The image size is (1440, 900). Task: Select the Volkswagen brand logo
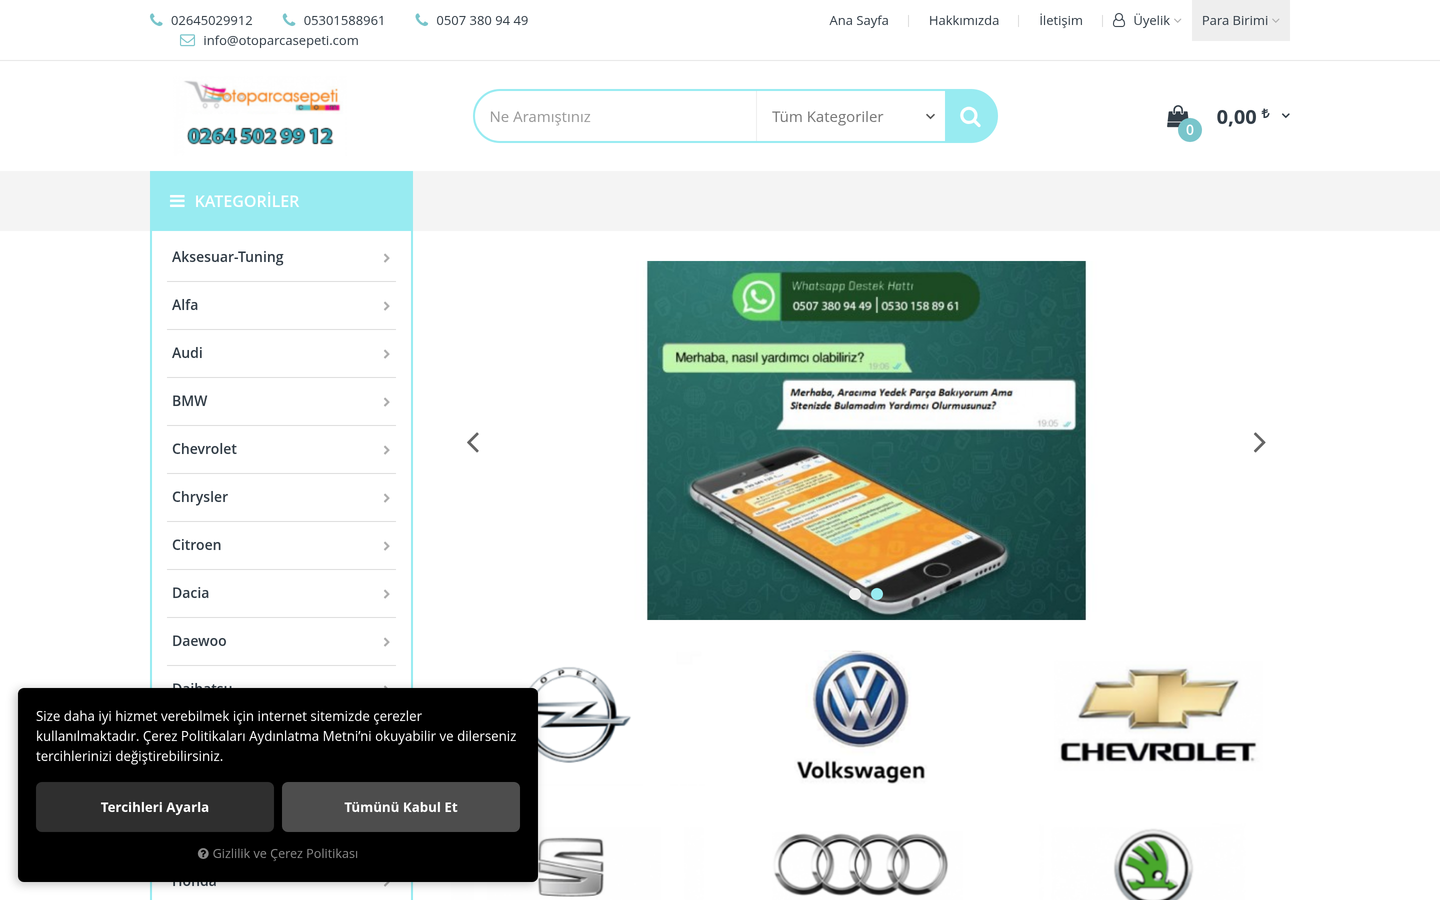[861, 716]
